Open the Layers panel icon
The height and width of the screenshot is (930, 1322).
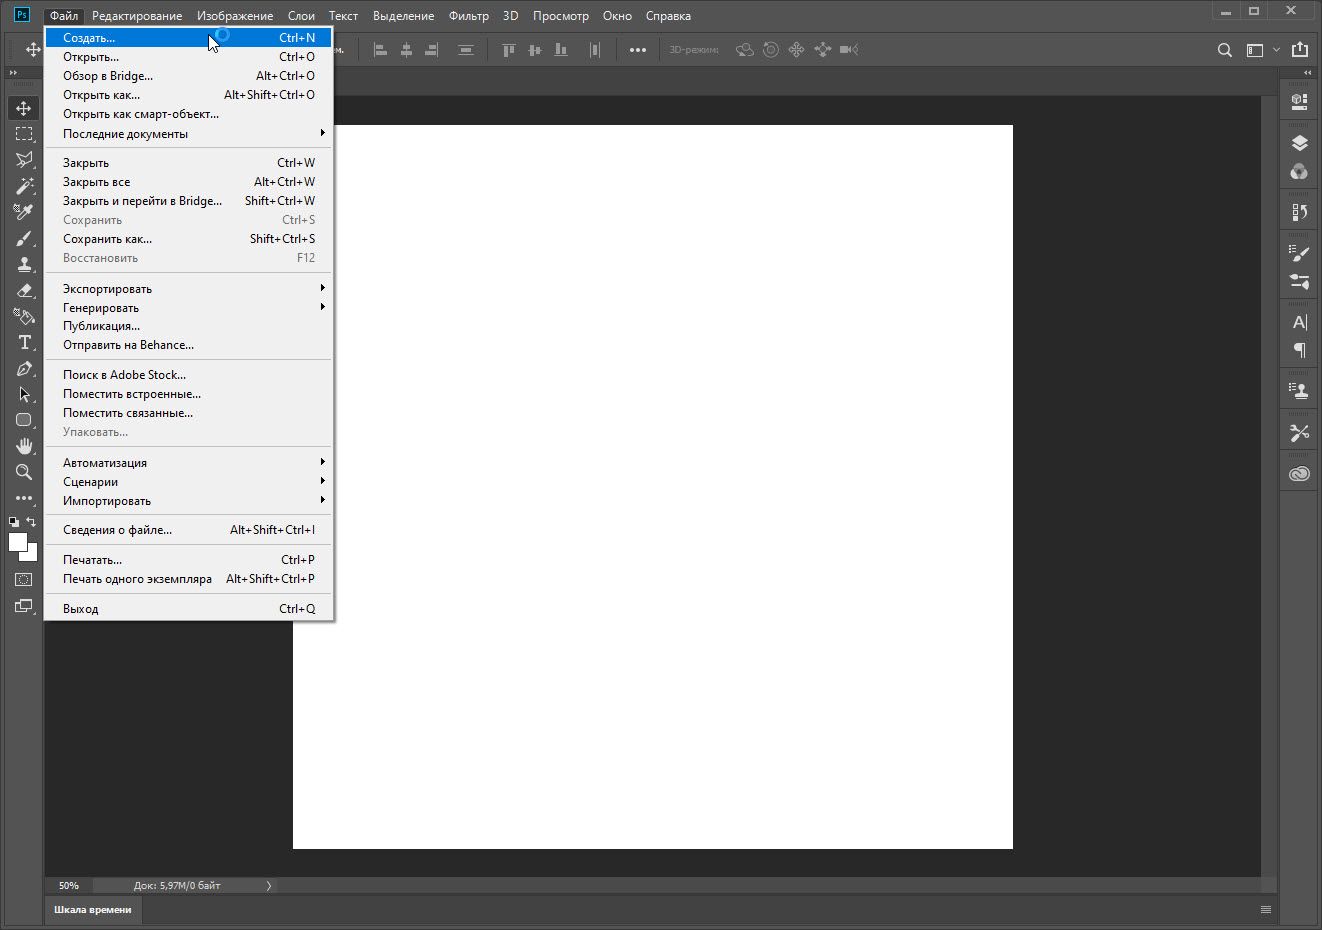[1299, 143]
